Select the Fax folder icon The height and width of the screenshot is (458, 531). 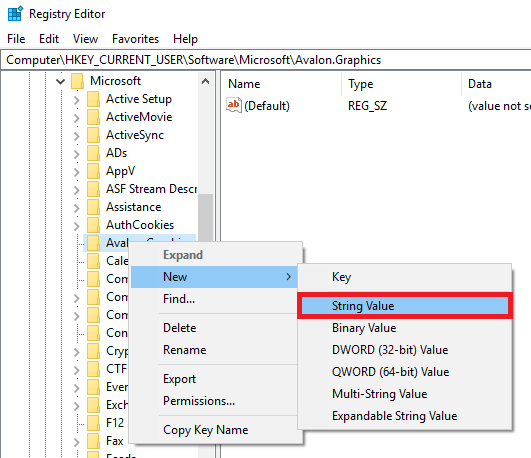tap(93, 440)
